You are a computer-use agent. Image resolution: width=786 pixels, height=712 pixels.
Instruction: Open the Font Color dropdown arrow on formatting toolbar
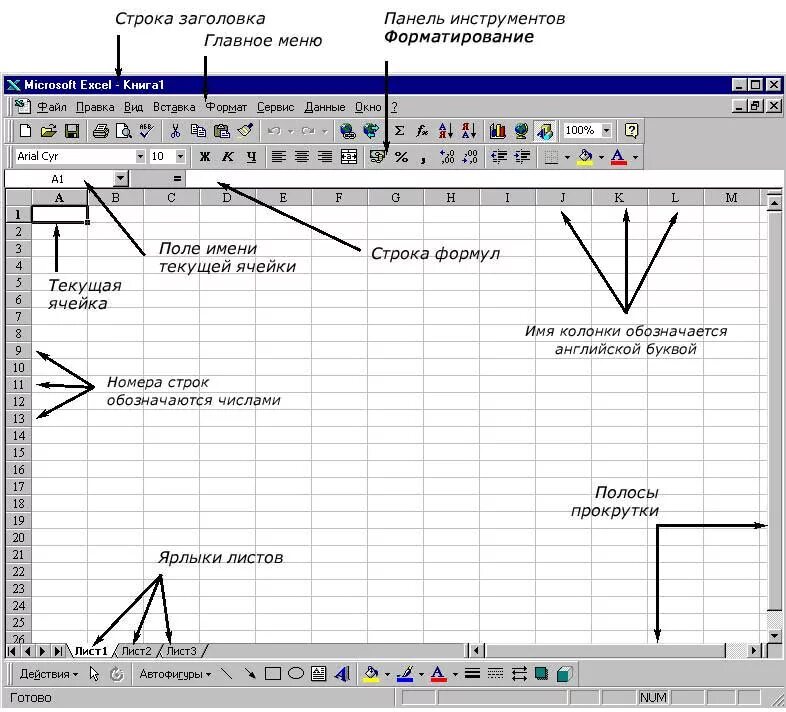tap(635, 157)
